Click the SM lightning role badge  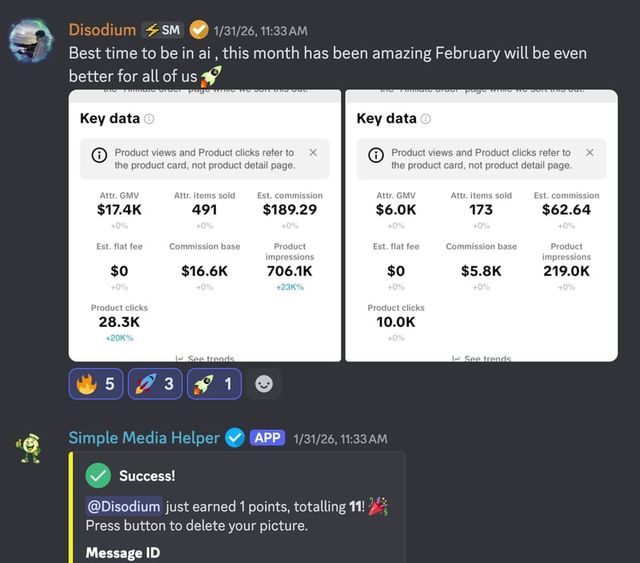(163, 30)
